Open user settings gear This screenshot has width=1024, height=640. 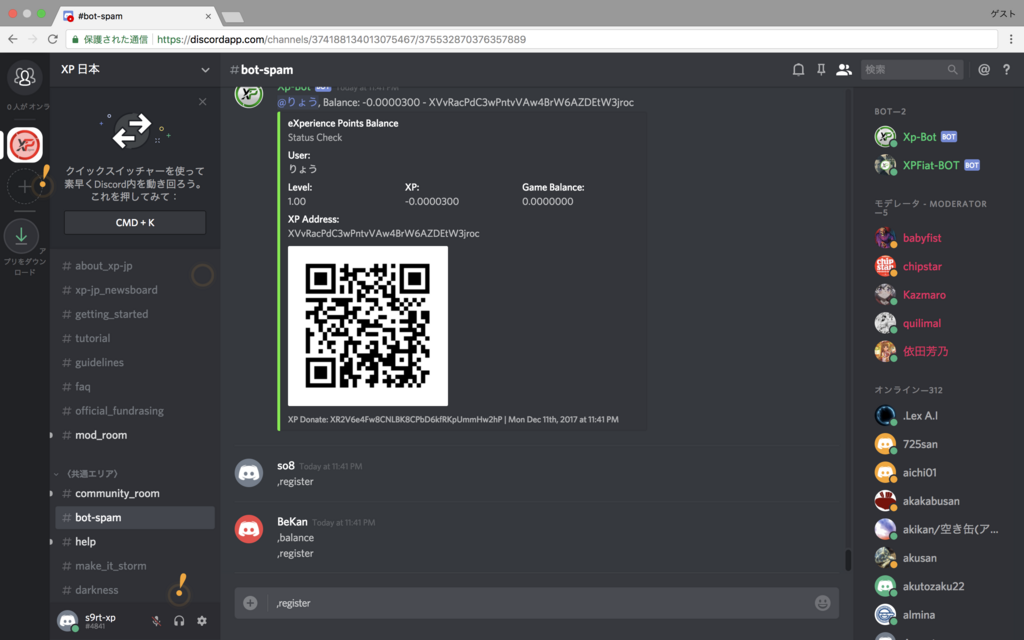202,620
